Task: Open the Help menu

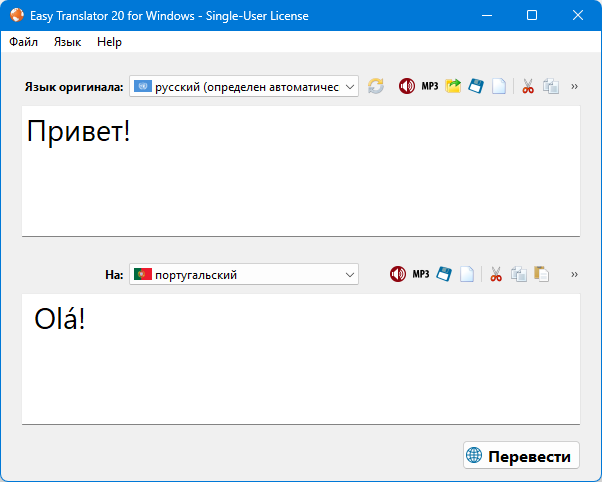Action: [x=109, y=42]
